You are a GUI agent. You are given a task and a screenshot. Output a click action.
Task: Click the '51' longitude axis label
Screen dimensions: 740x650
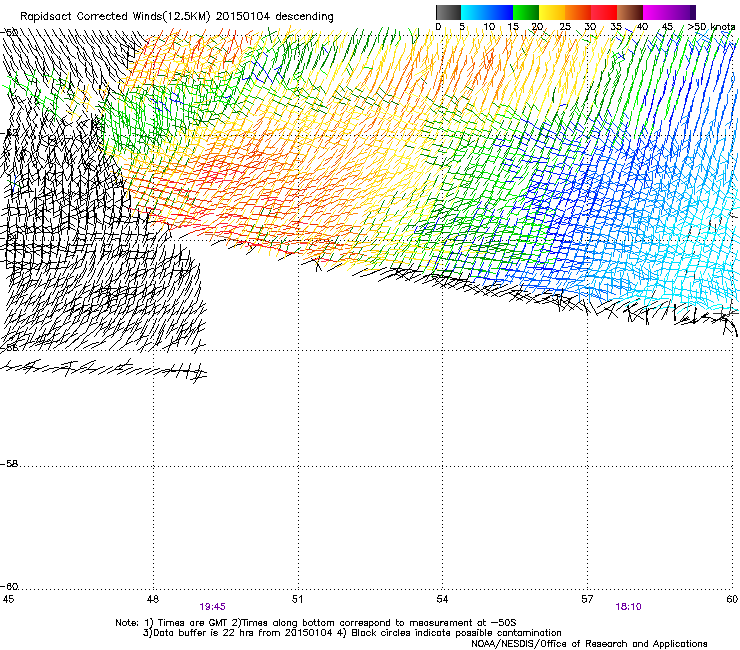[297, 599]
